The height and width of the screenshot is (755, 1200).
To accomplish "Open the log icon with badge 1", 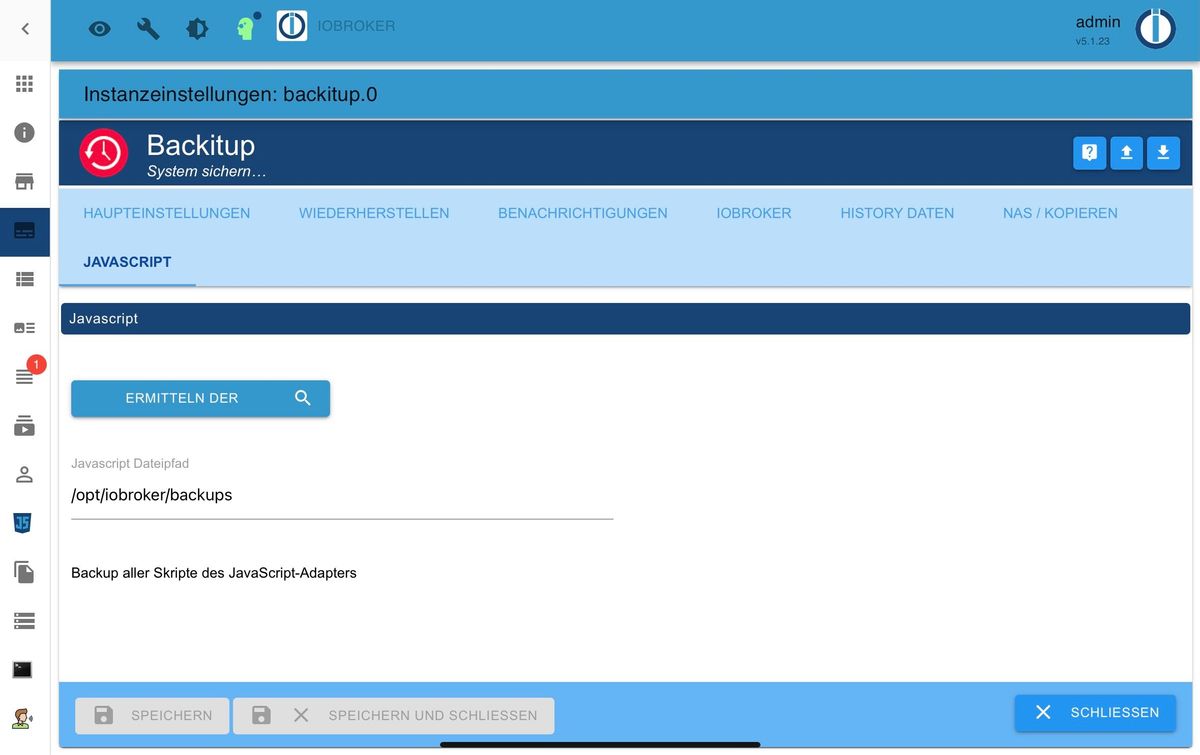I will (x=24, y=375).
